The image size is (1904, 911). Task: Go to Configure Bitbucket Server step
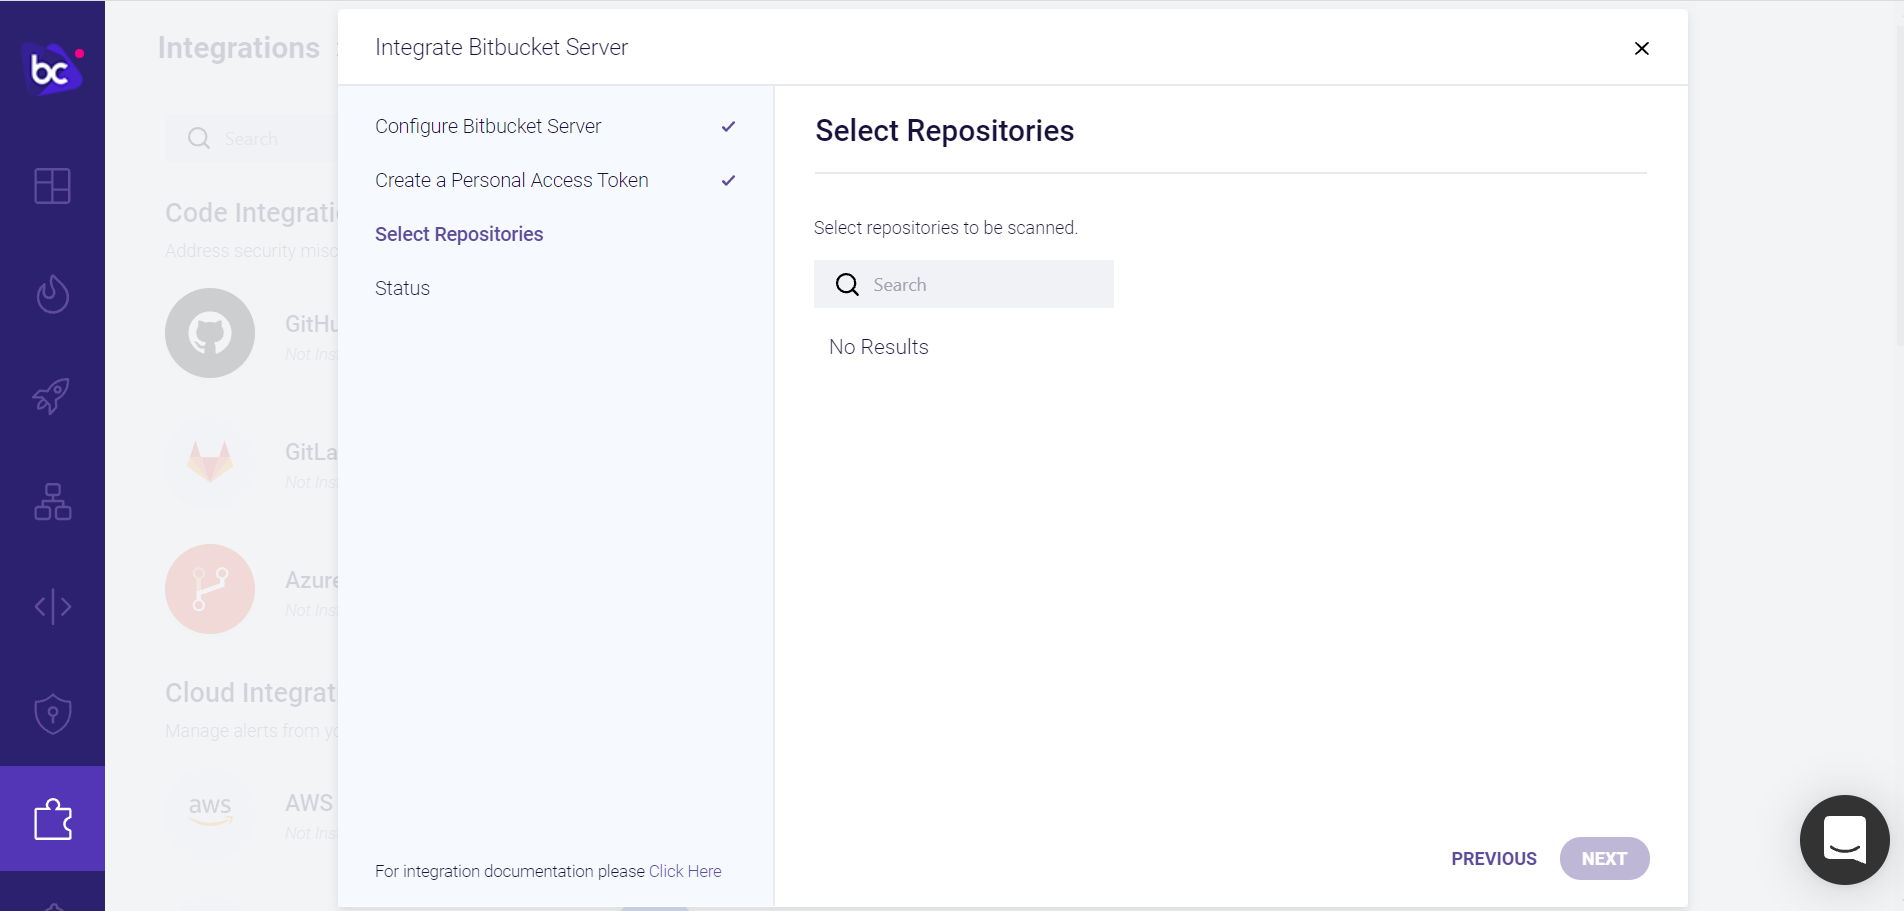click(488, 126)
